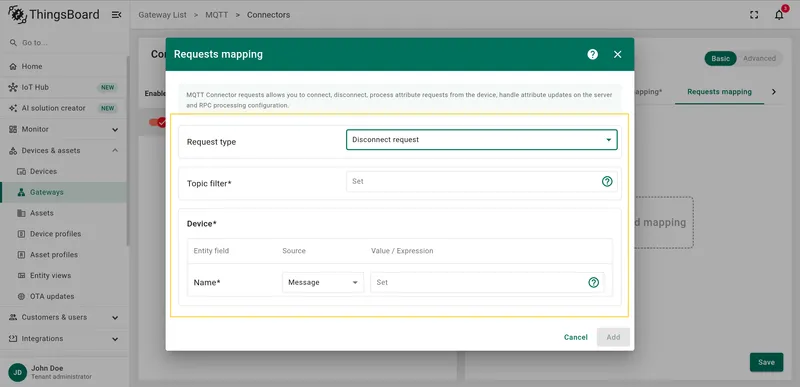Click the Devices & assets icon

click(x=13, y=150)
